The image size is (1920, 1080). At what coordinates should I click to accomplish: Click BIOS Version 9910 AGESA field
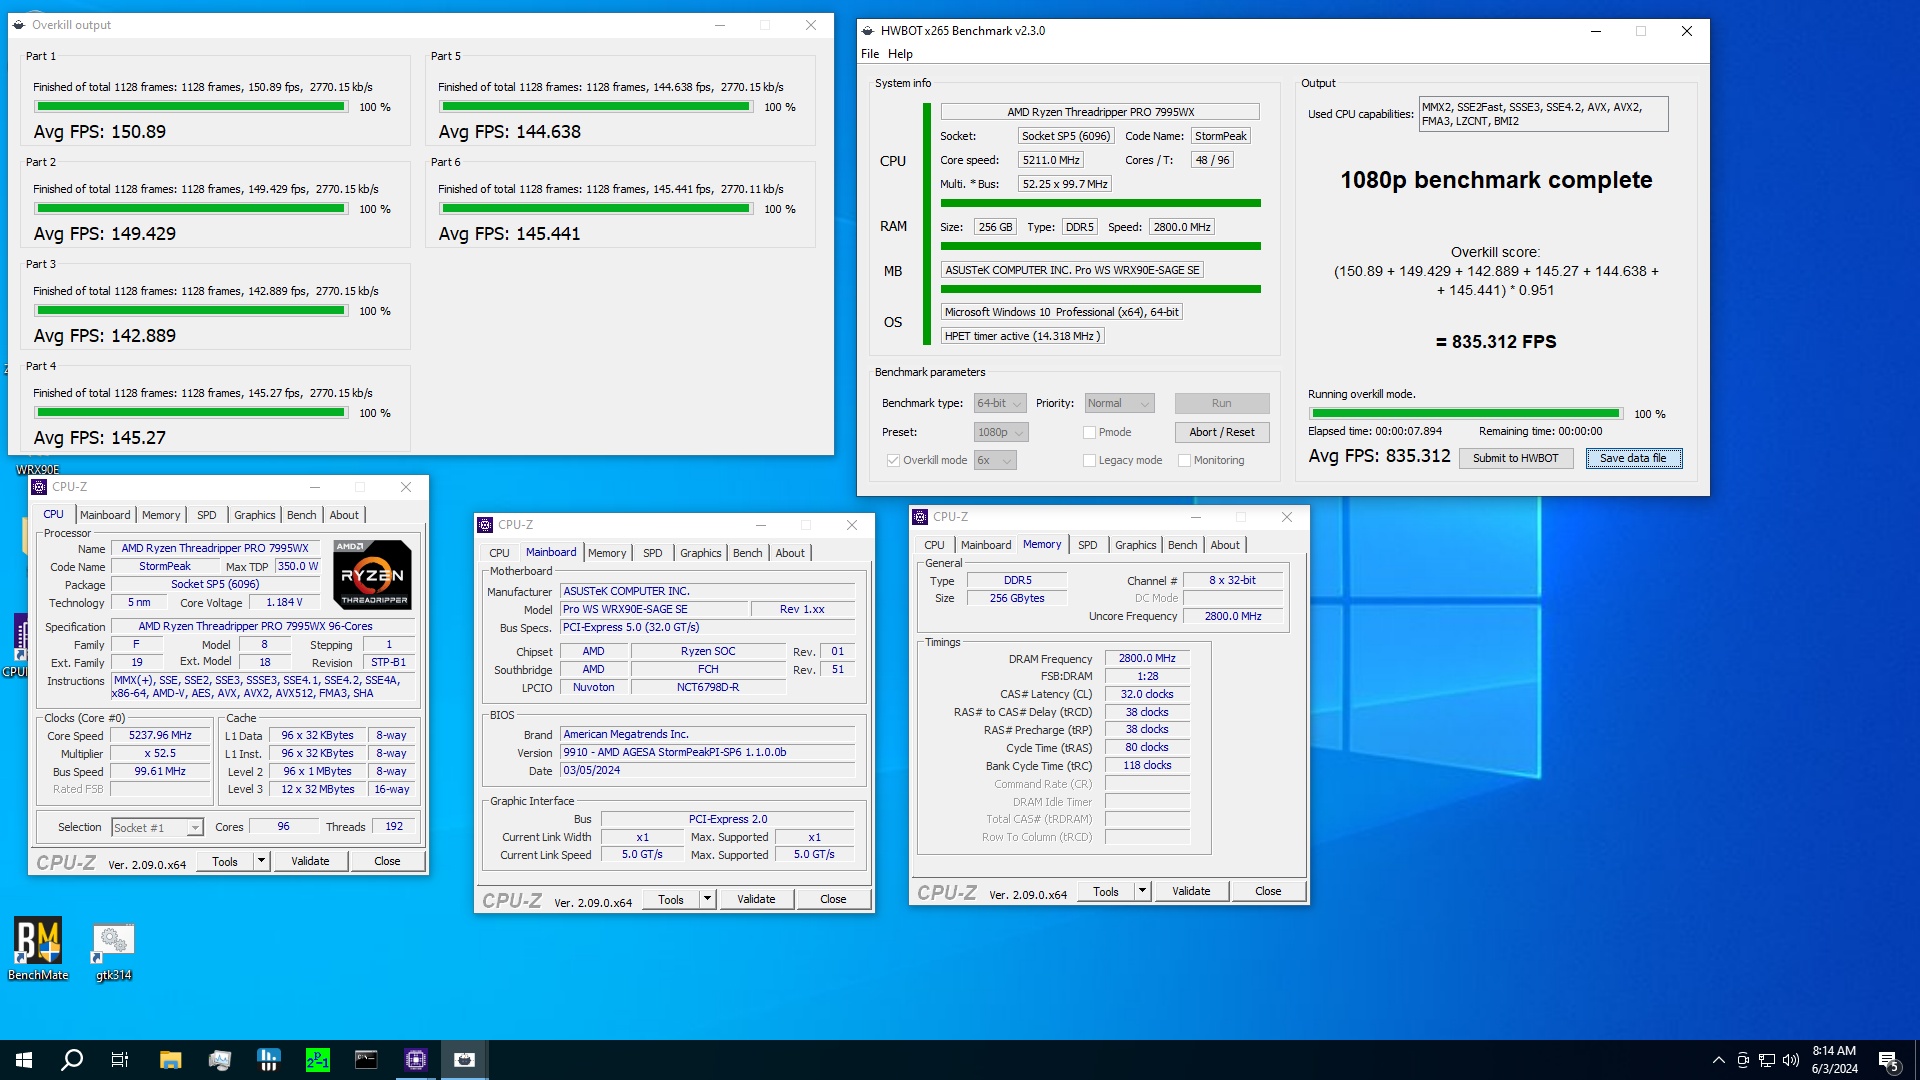(708, 753)
